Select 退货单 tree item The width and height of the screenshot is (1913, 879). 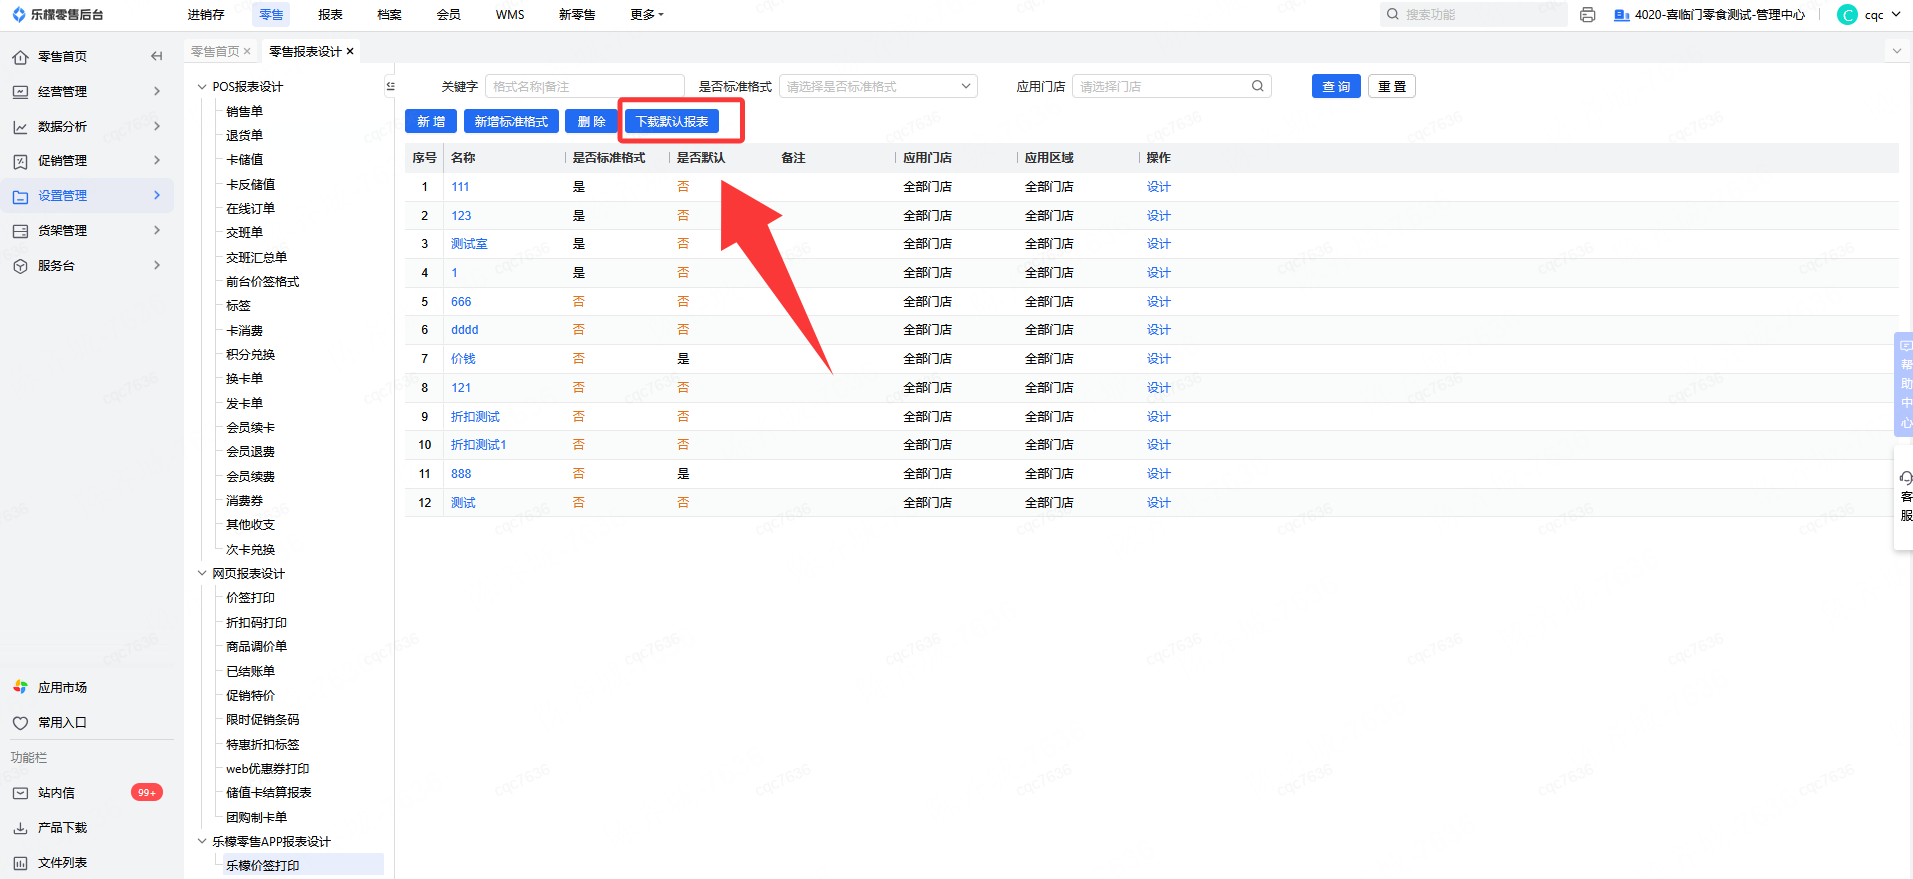245,136
